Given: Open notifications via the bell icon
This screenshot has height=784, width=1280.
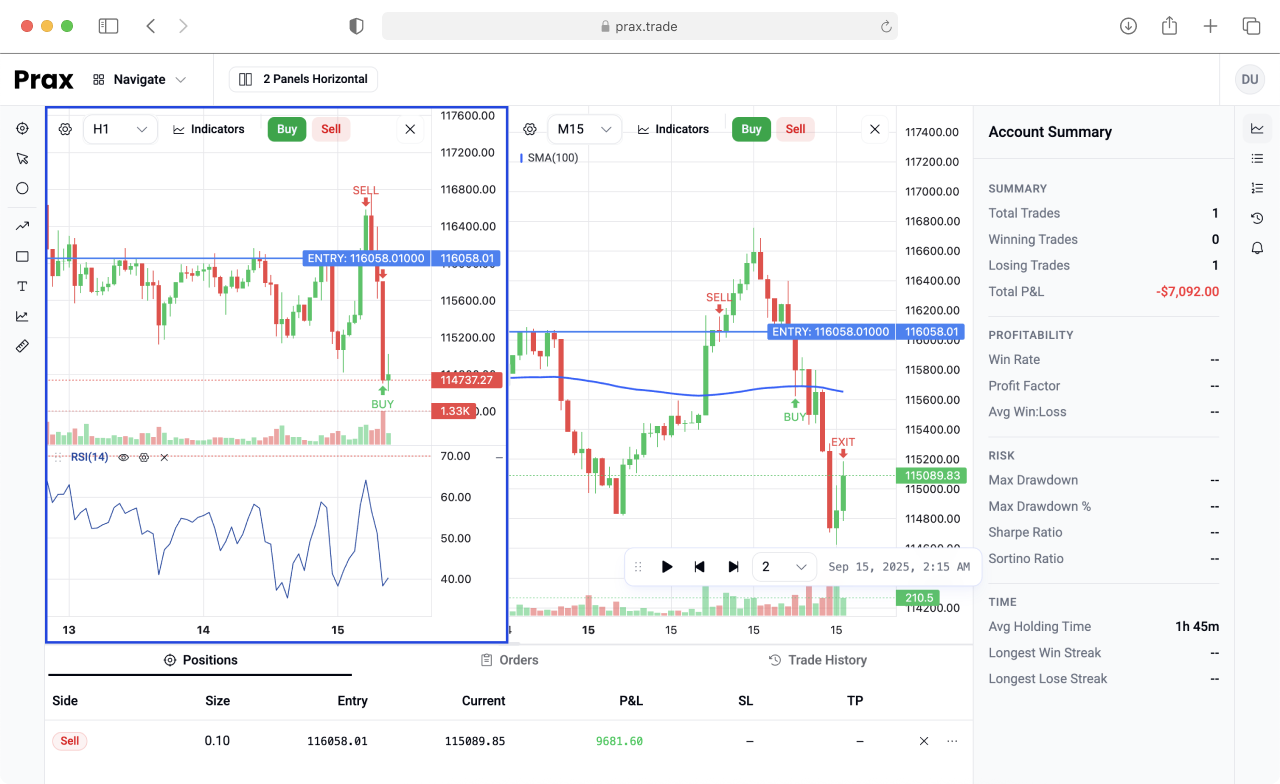Looking at the screenshot, I should 1257,247.
